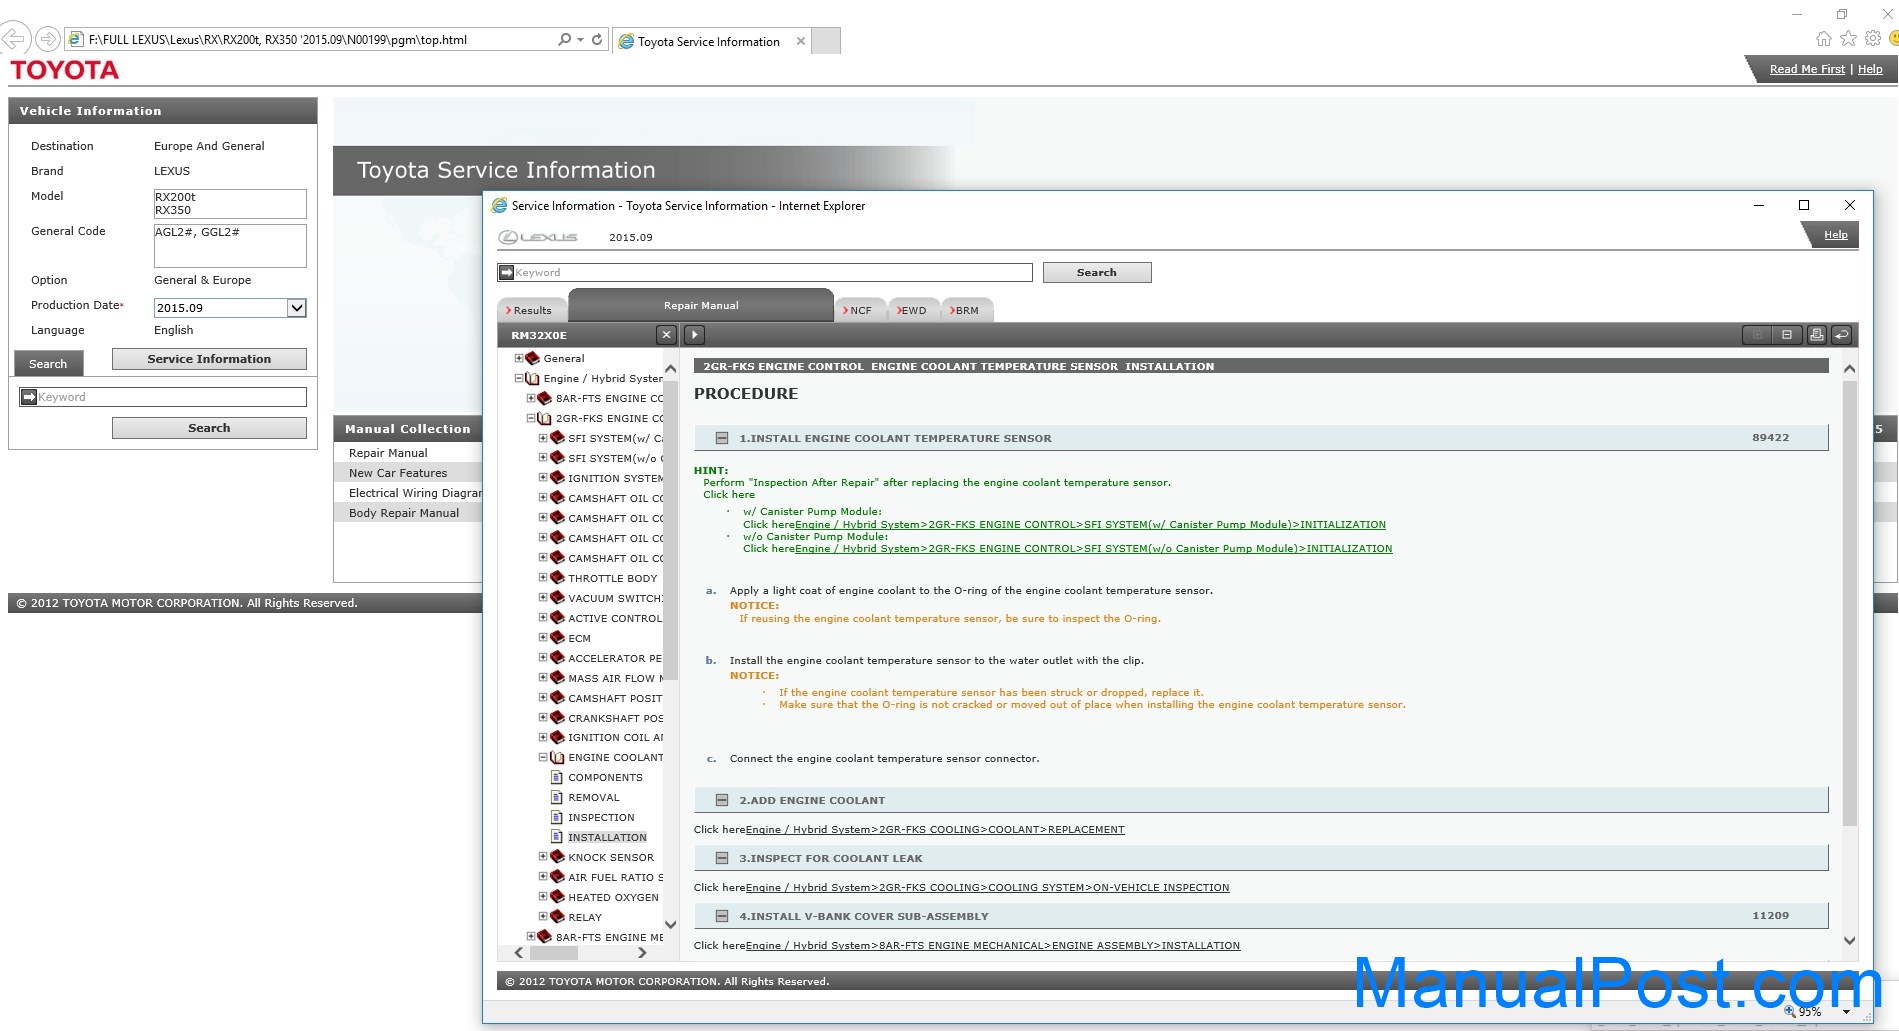Image resolution: width=1899 pixels, height=1031 pixels.
Task: Click the content pane scroll-down arrow
Action: tap(1849, 940)
